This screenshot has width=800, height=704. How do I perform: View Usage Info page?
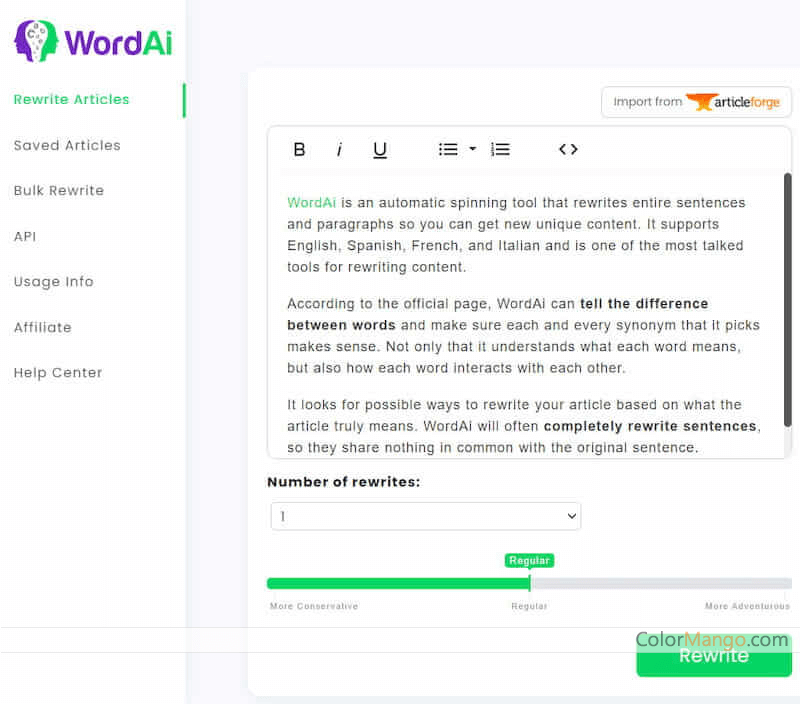[54, 282]
